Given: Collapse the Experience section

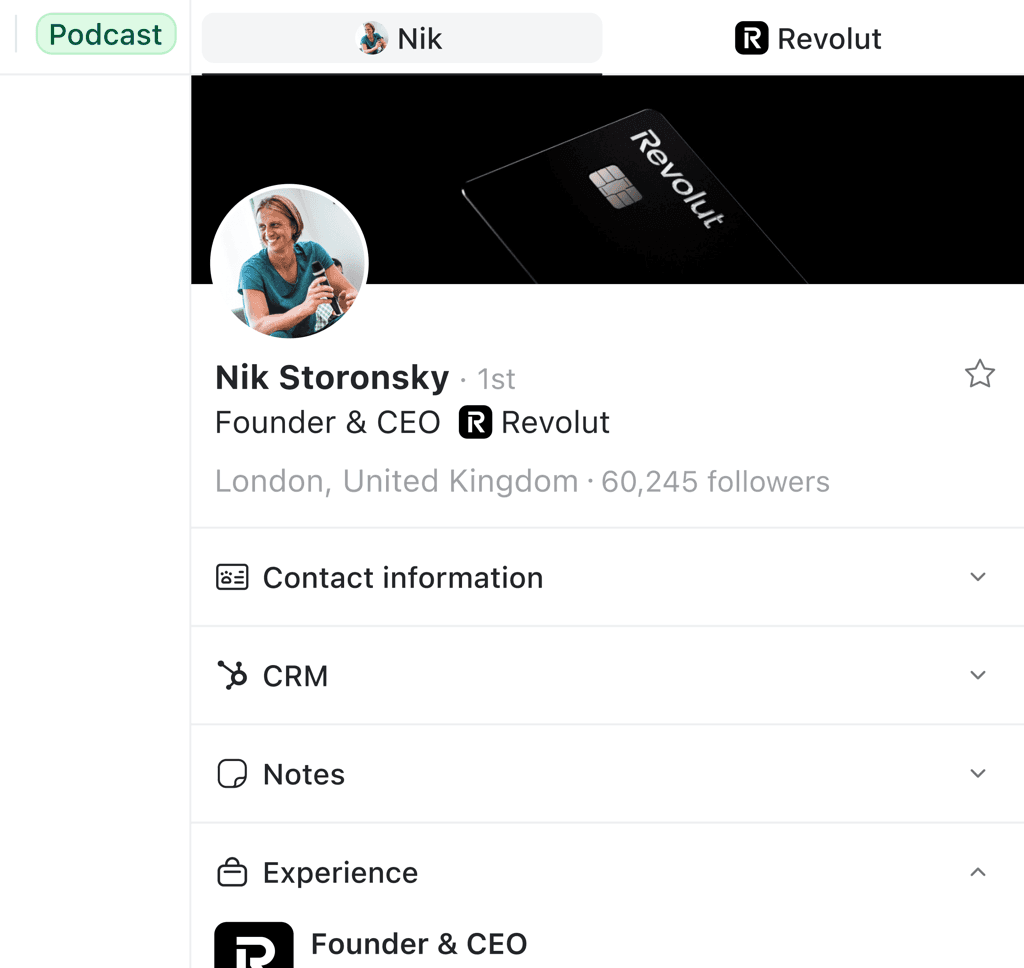Looking at the screenshot, I should (978, 871).
